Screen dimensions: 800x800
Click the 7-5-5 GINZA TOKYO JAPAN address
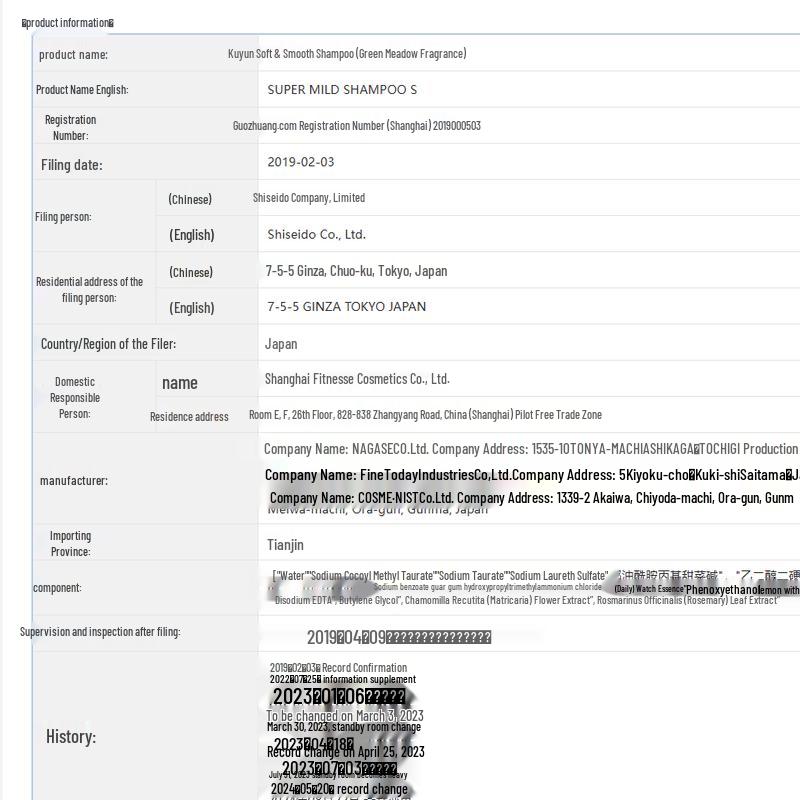[346, 307]
